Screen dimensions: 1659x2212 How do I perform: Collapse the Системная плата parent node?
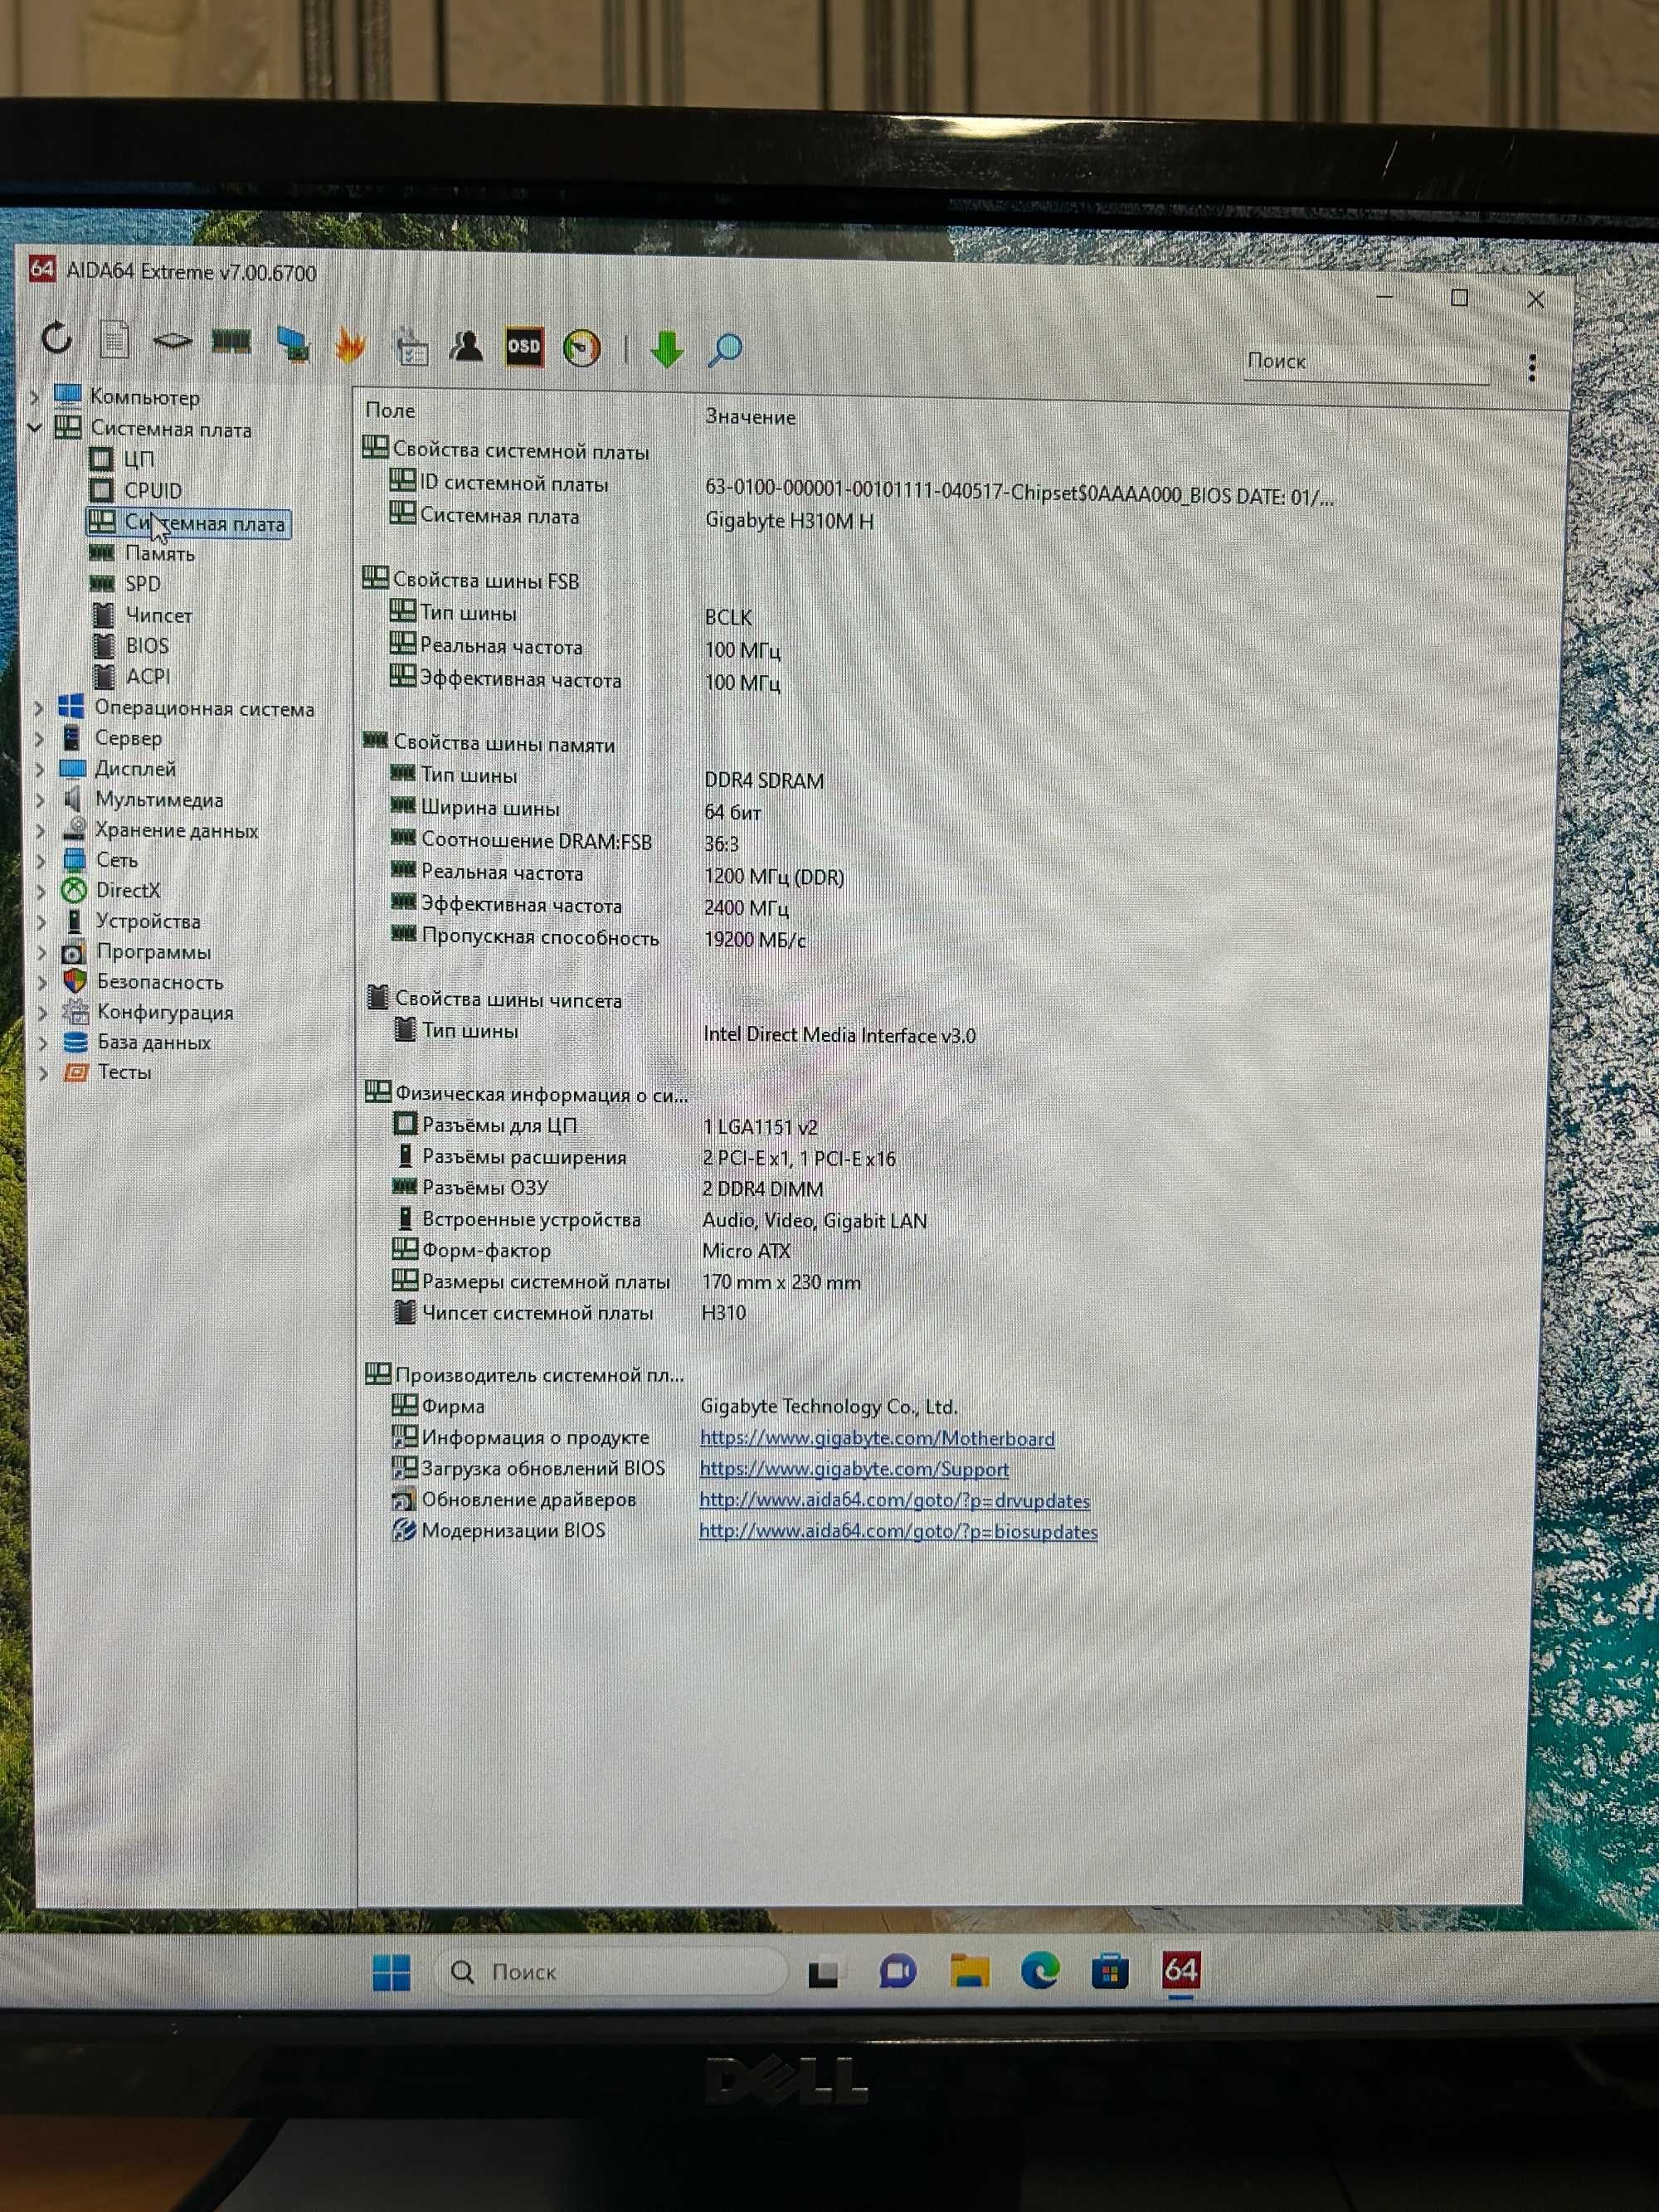coord(35,428)
